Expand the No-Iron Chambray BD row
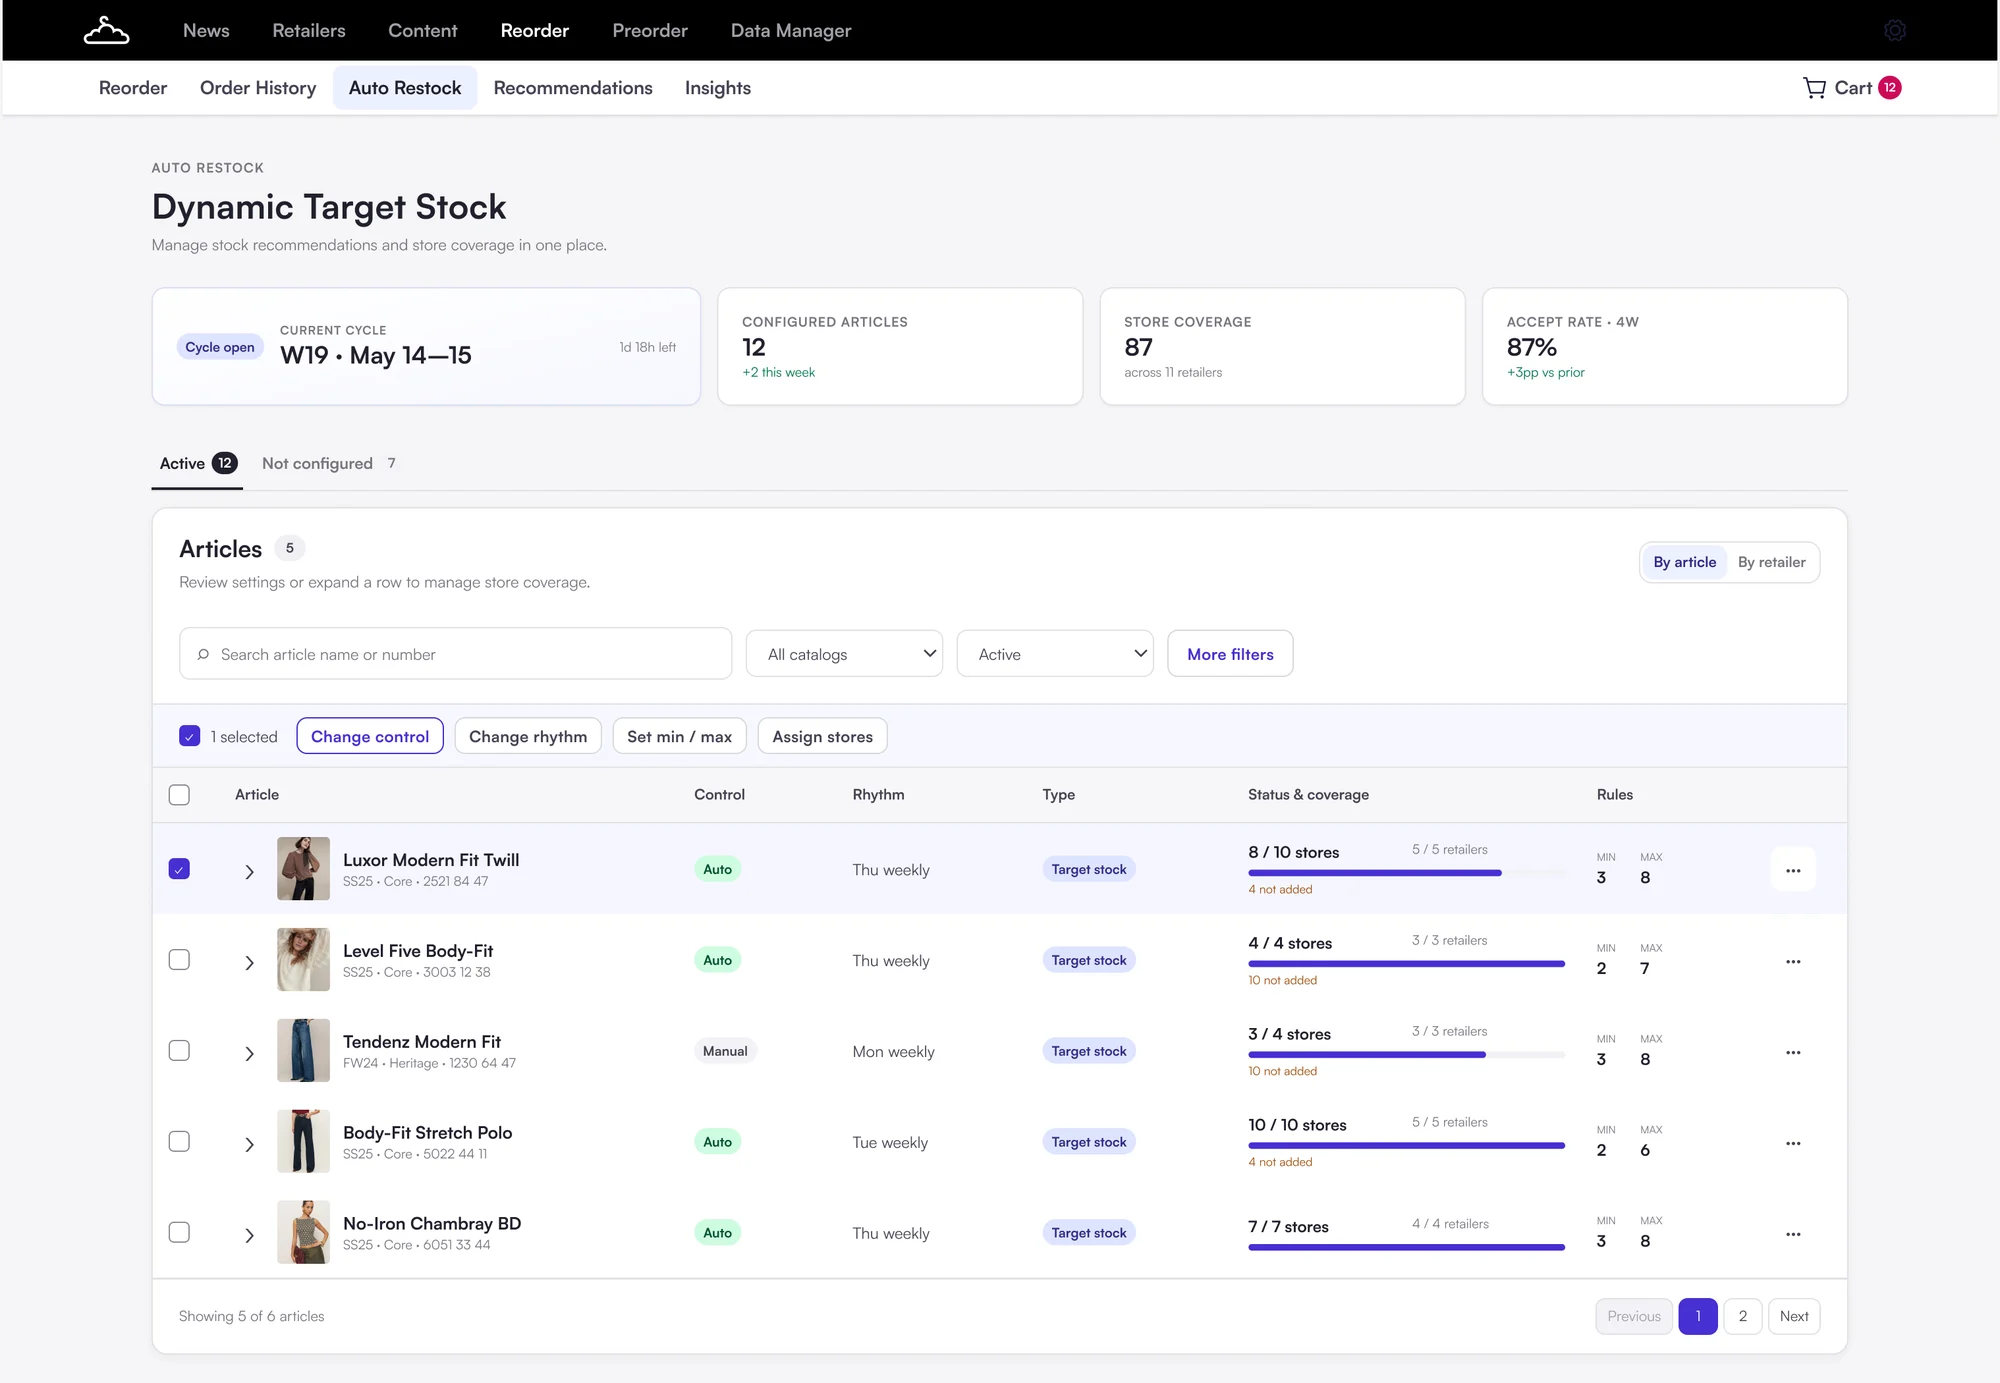Screen dimensions: 2000x1383 249,1236
